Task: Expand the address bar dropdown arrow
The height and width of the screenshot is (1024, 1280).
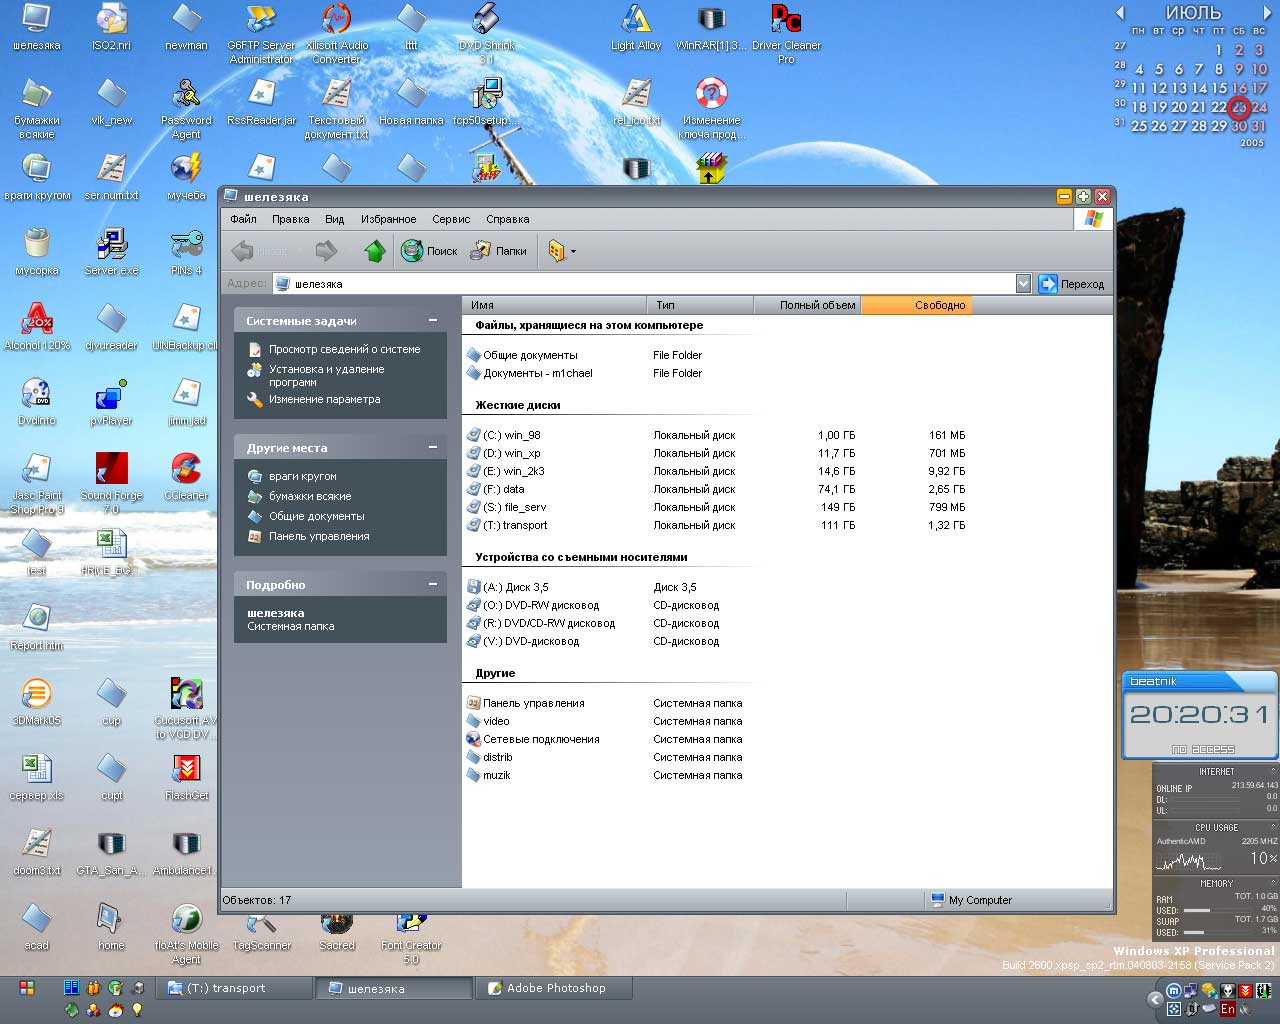Action: coord(1023,284)
